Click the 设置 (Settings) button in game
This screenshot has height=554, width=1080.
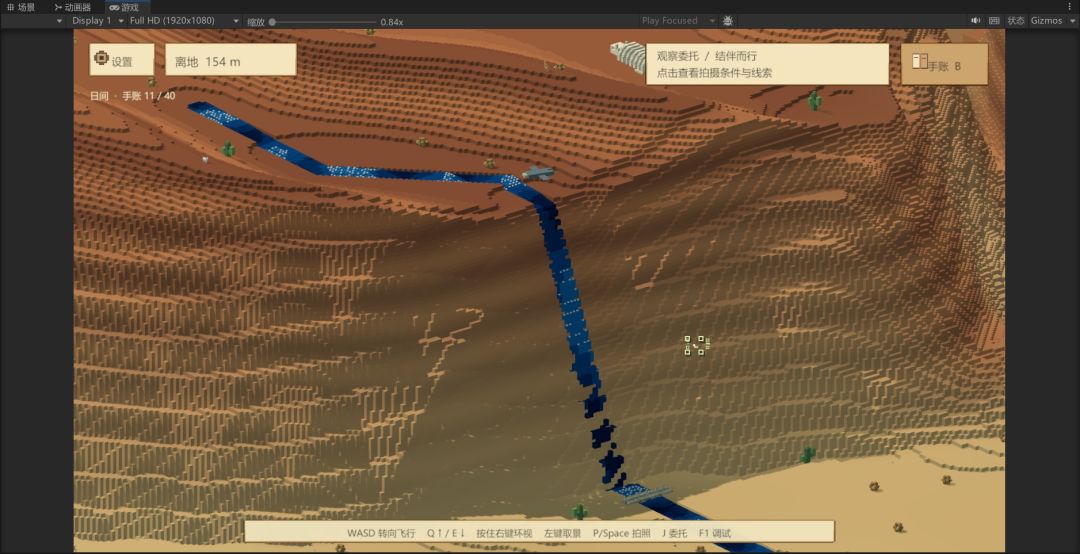click(122, 60)
